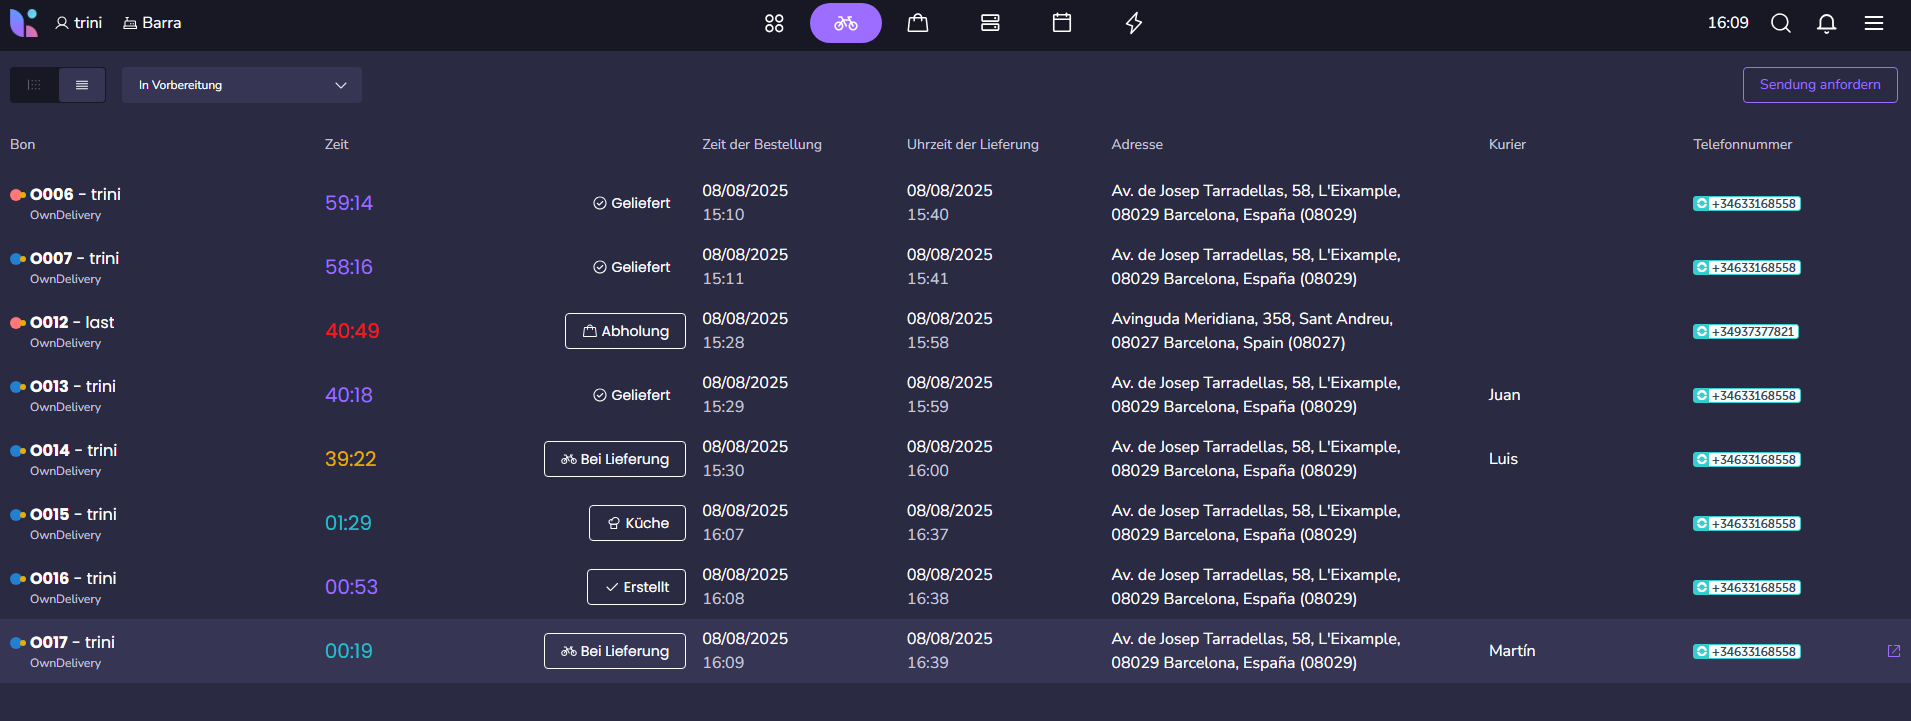Sort by Zeit der Bestellung header
Image resolution: width=1911 pixels, height=721 pixels.
[x=762, y=144]
